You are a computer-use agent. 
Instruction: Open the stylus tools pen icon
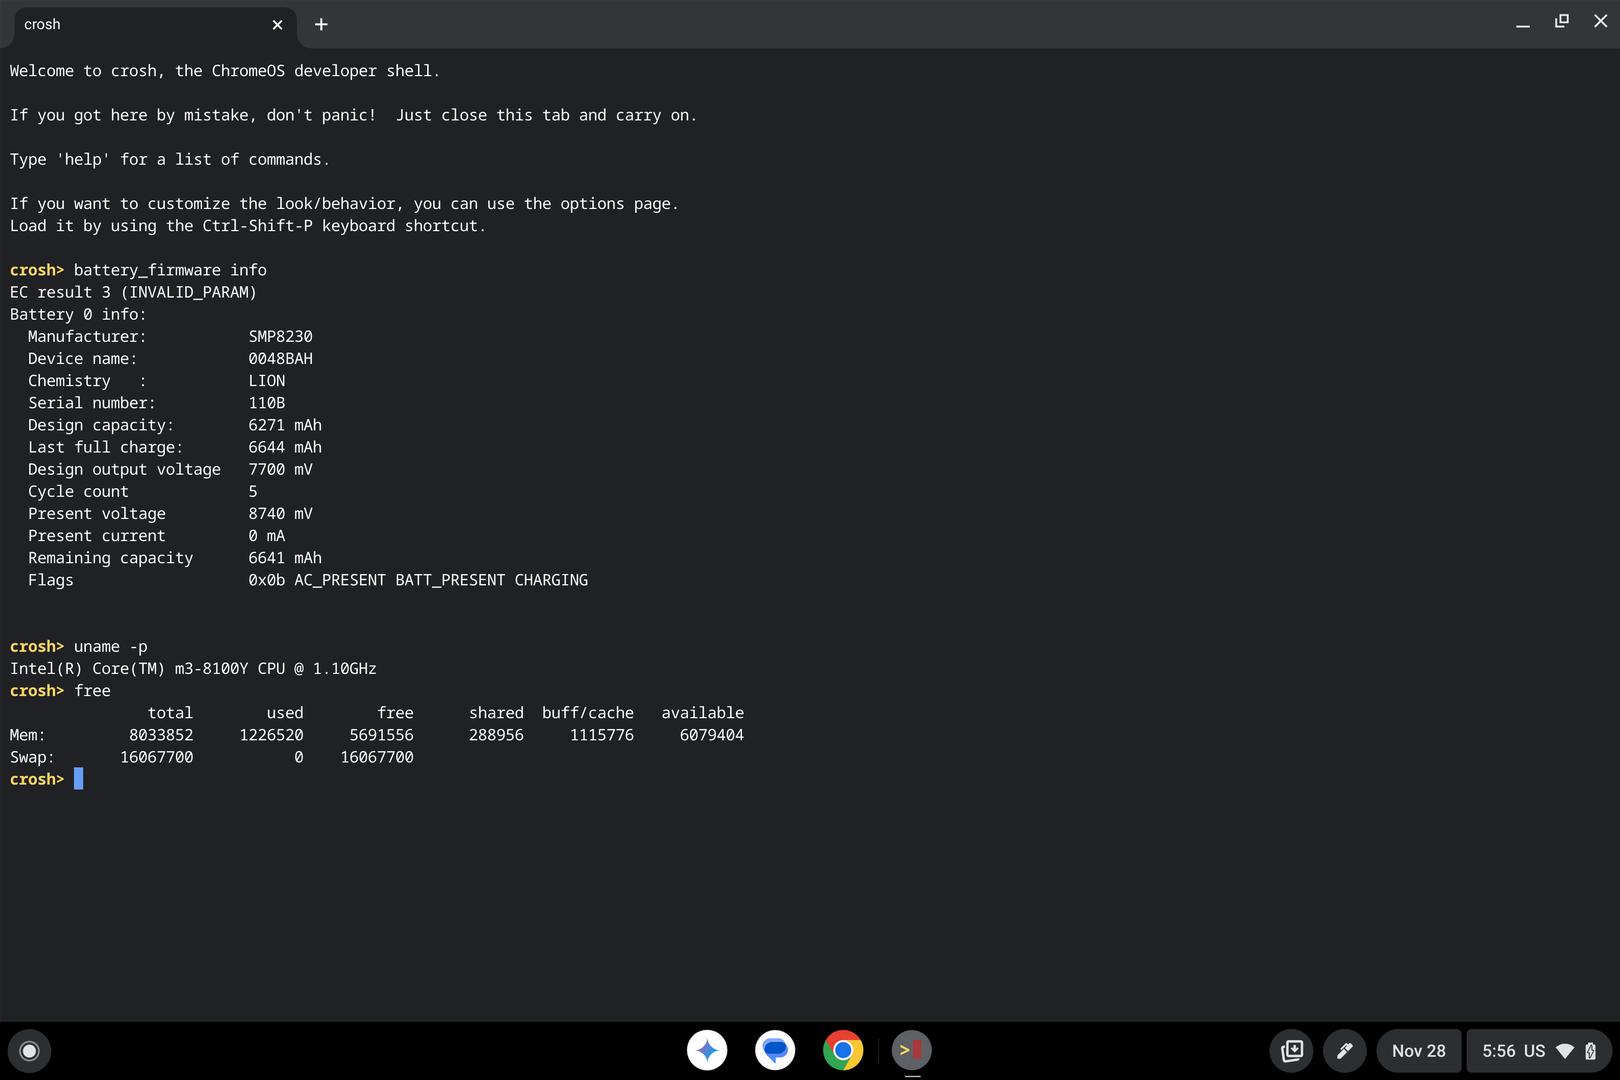point(1345,1051)
